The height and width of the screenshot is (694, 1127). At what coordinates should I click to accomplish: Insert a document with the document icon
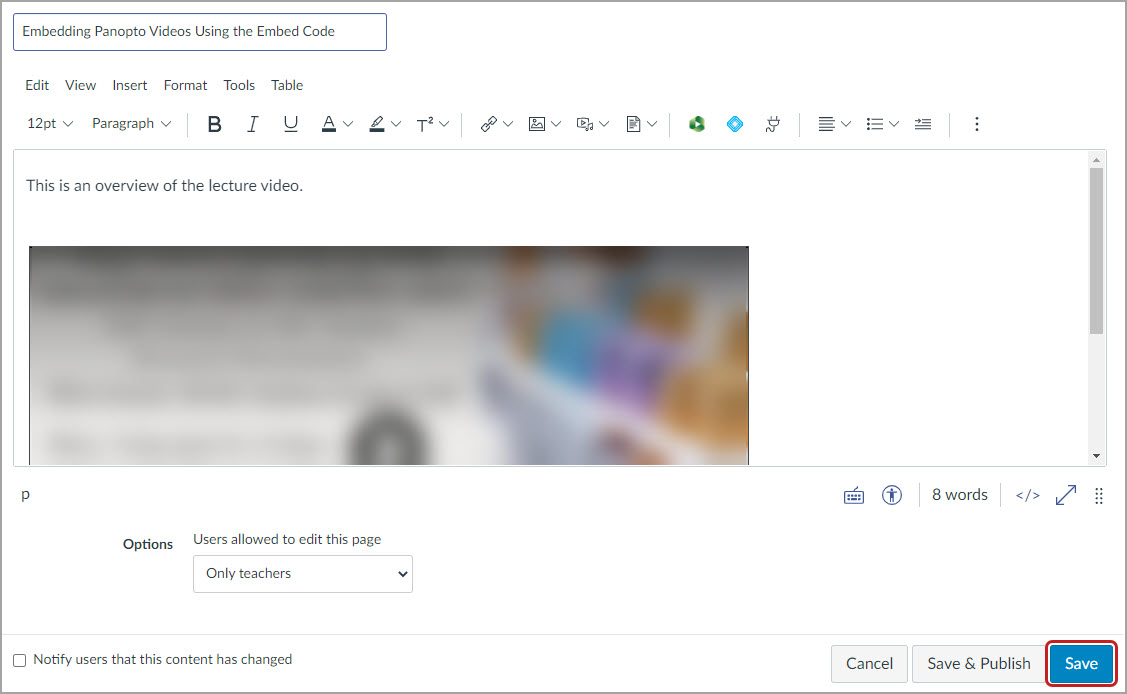point(633,124)
